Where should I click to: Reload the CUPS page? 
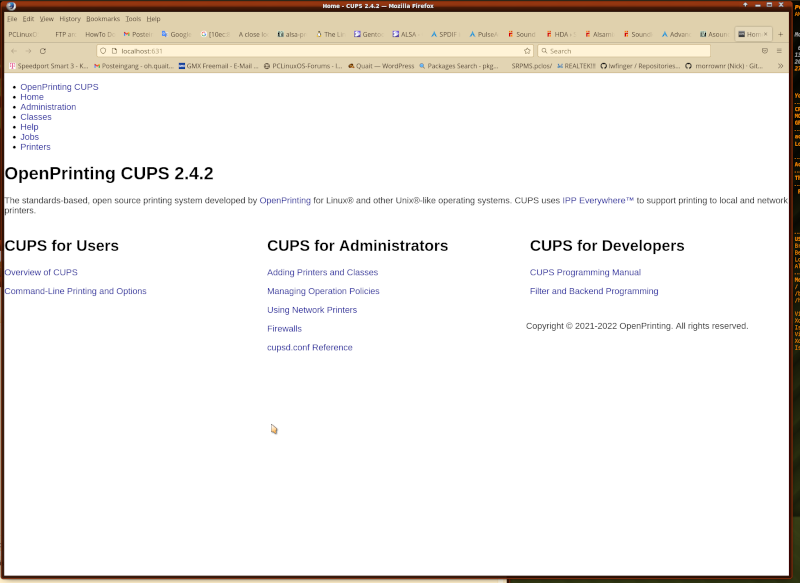click(x=43, y=50)
